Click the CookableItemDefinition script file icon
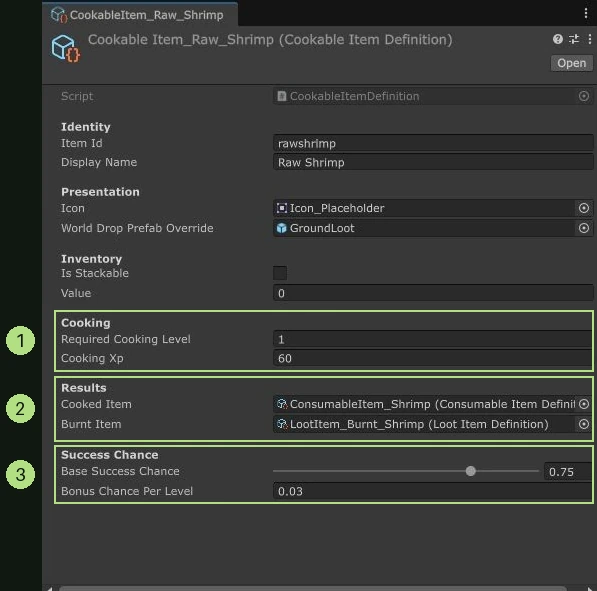 [x=281, y=96]
